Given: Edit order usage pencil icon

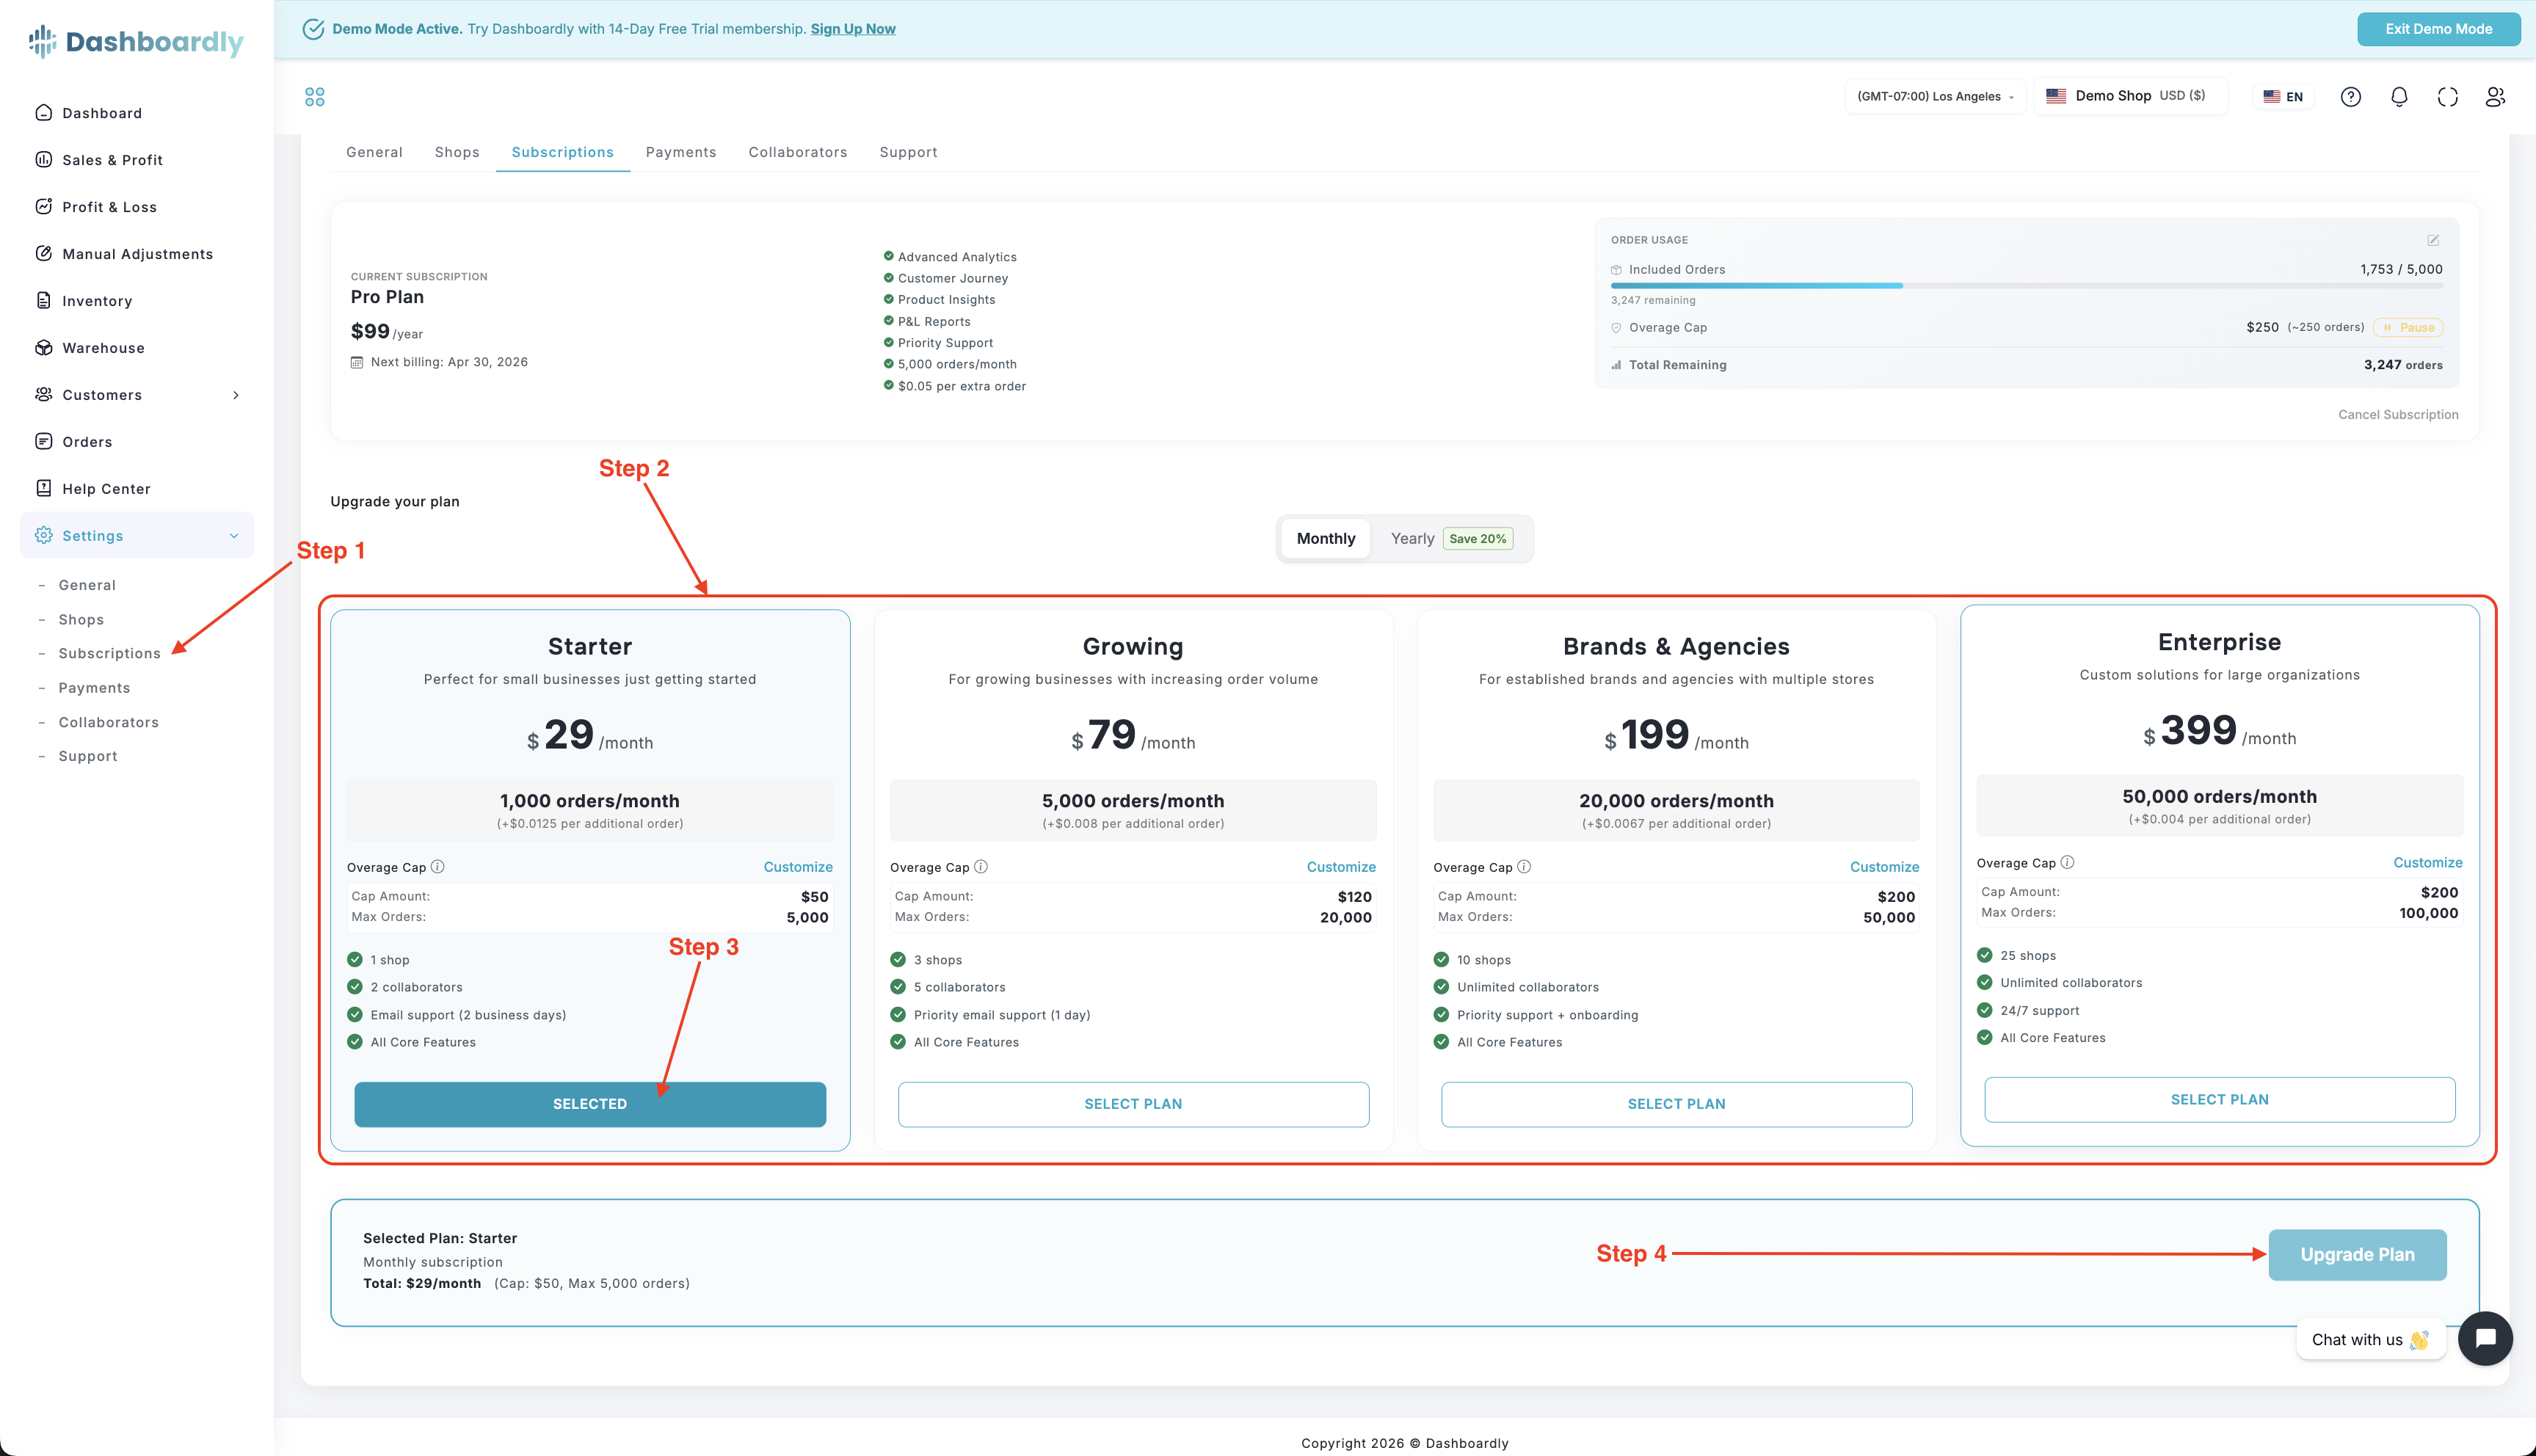Looking at the screenshot, I should (x=2433, y=240).
